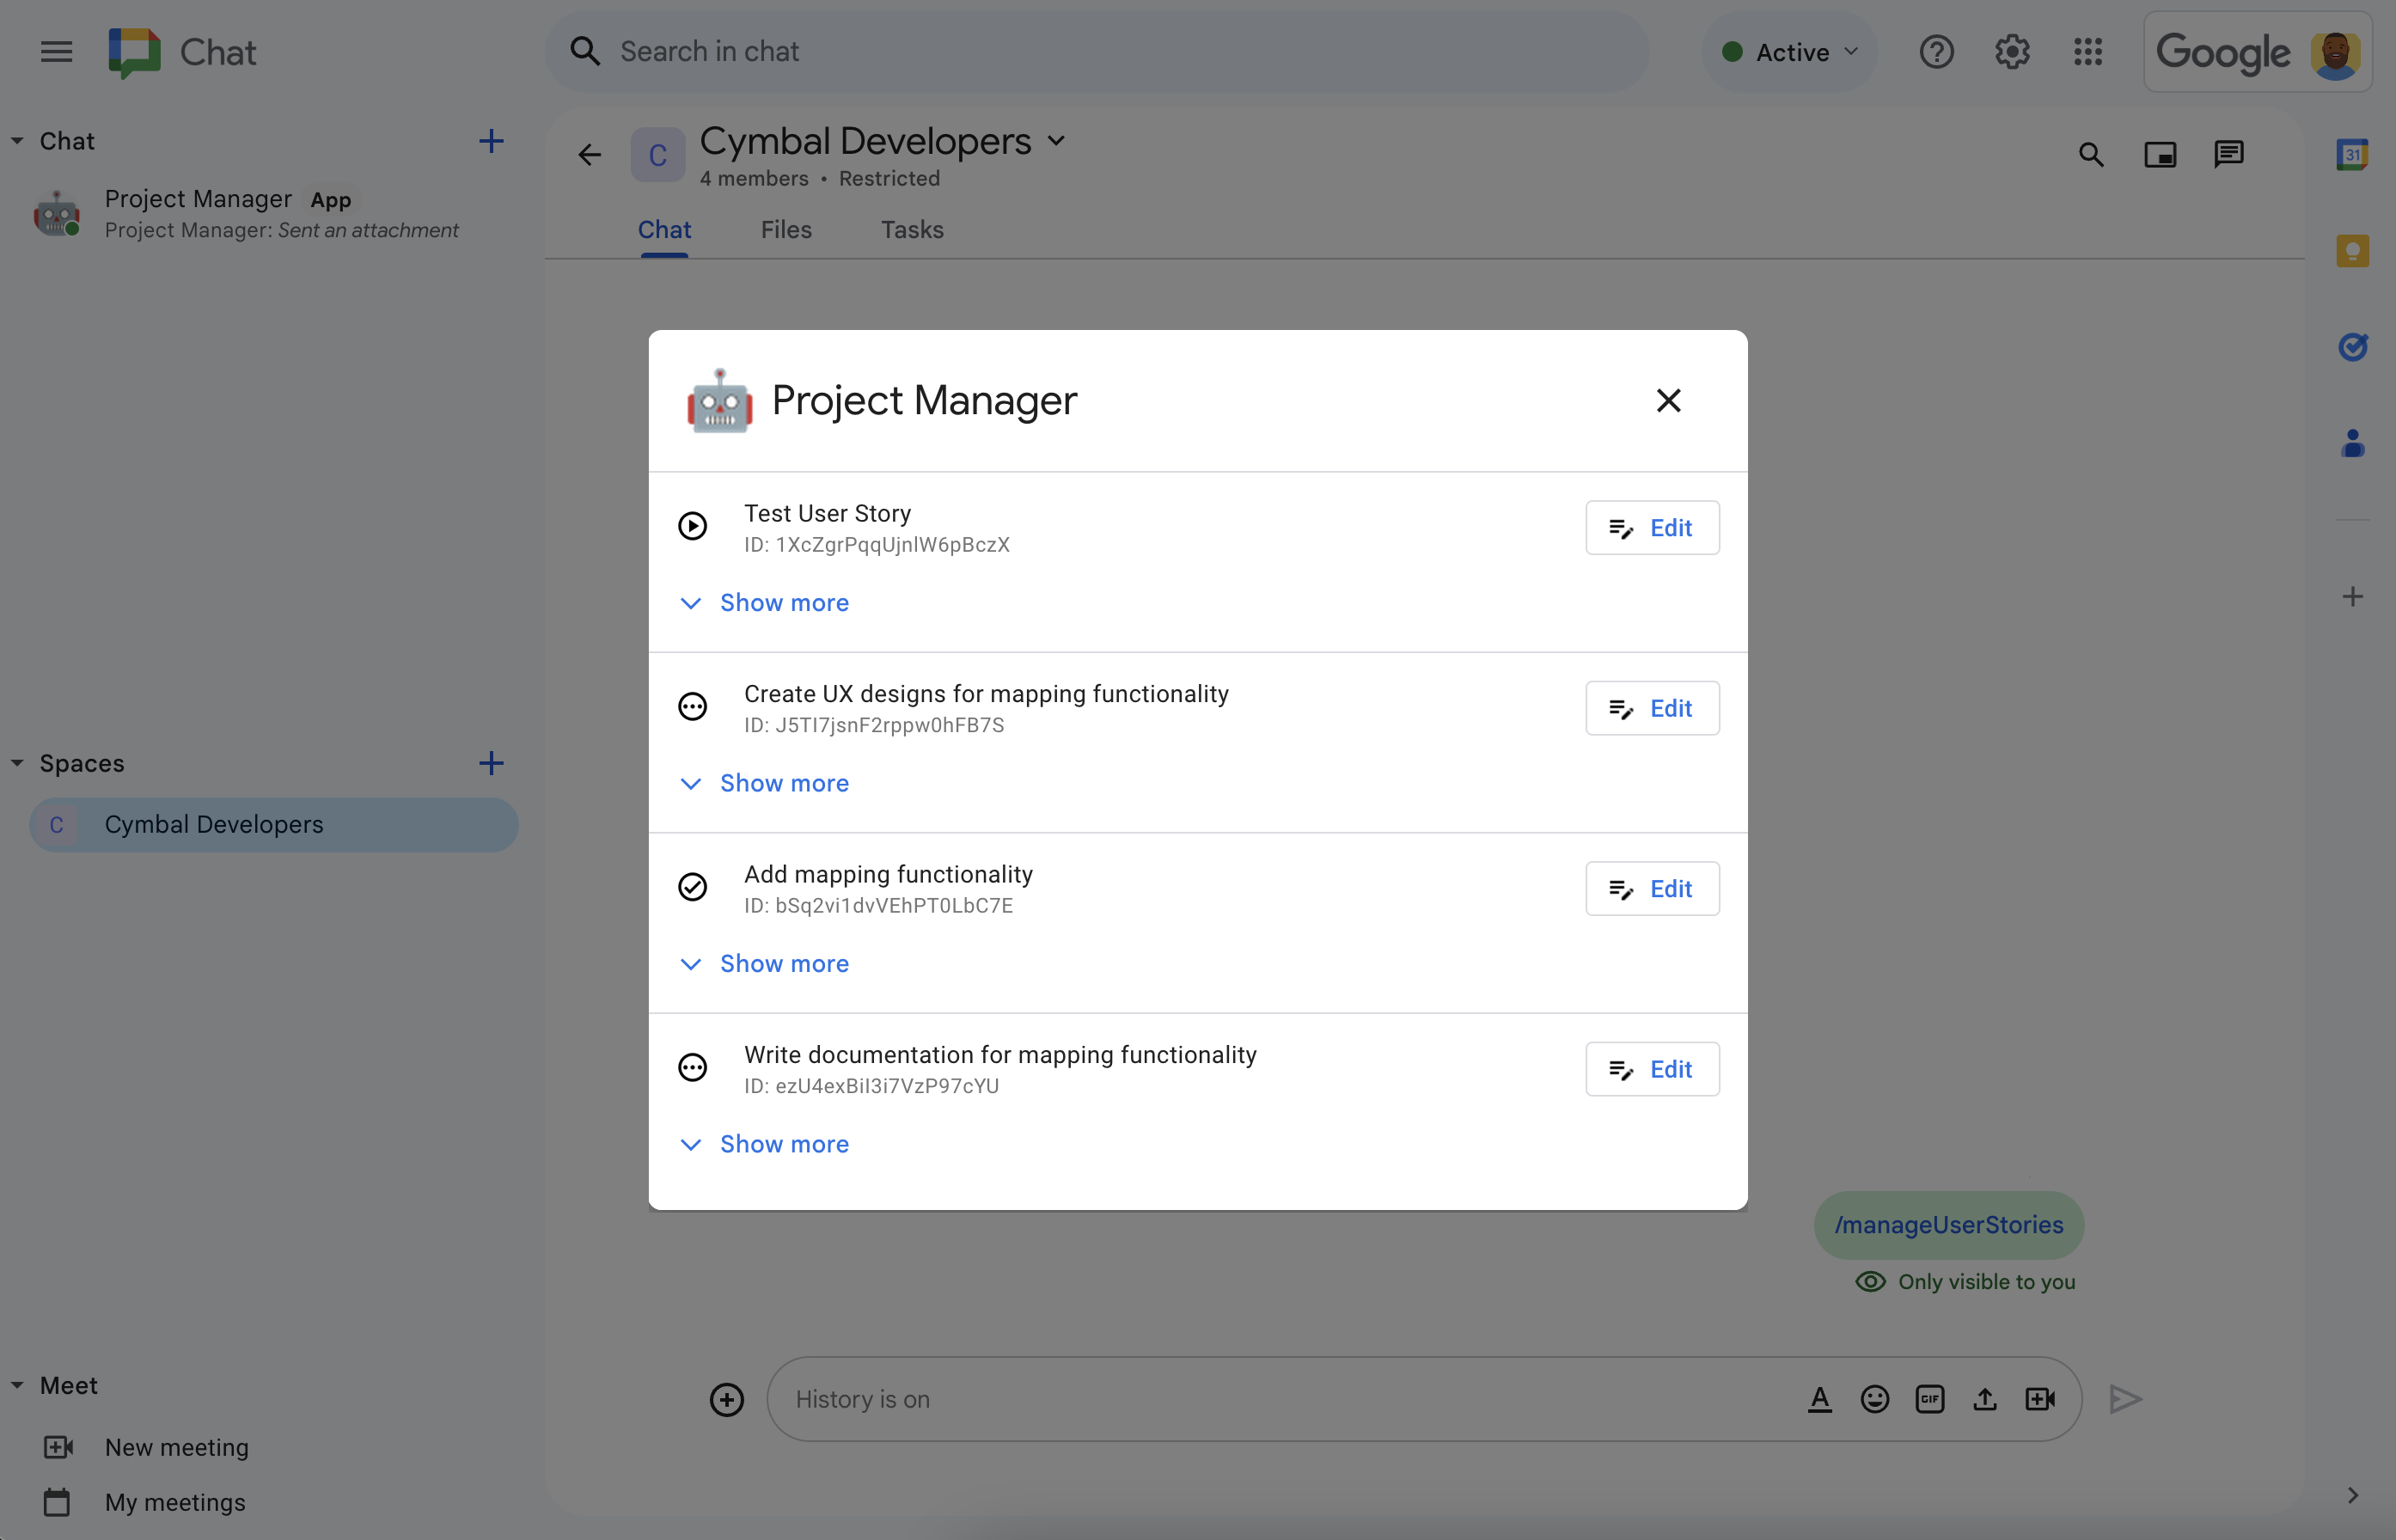
Task: Switch to the Tasks tab
Action: [912, 229]
